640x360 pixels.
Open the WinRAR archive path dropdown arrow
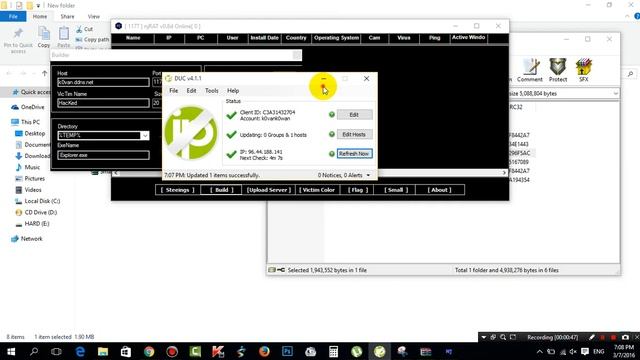point(616,93)
